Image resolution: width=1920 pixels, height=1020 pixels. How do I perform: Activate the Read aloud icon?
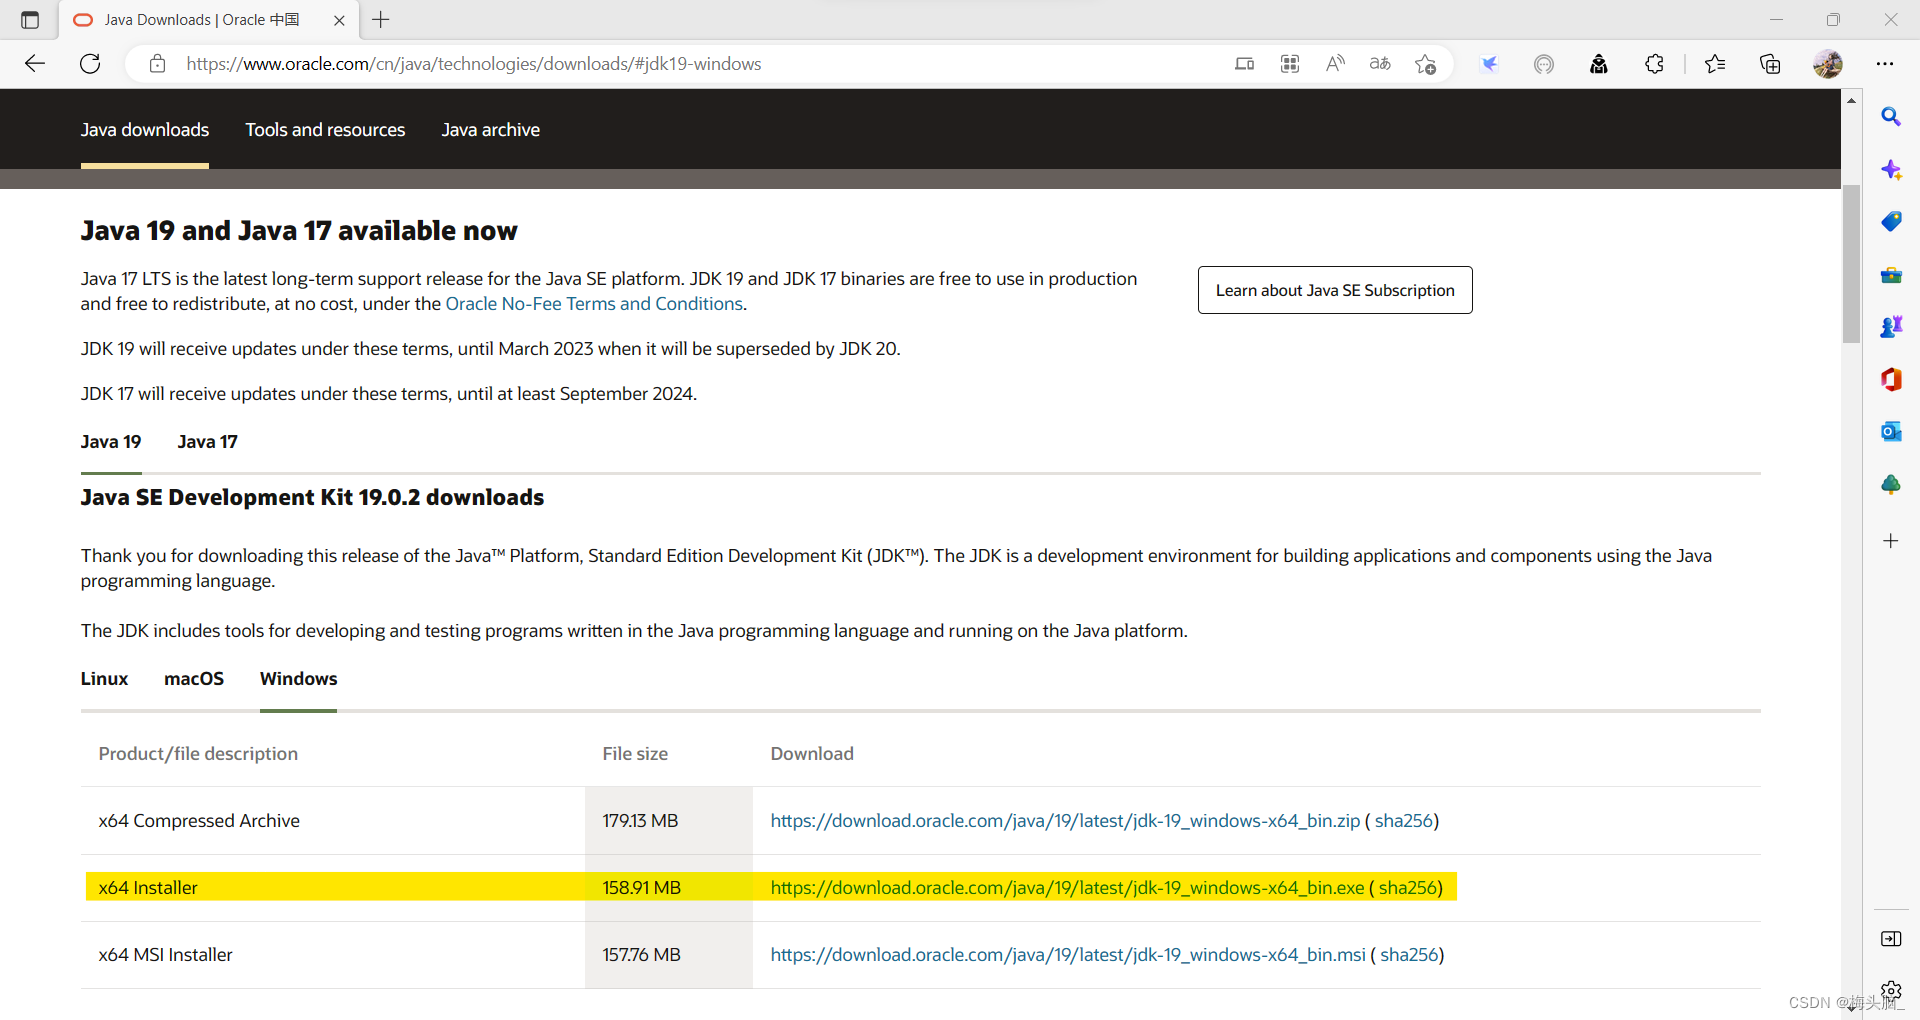click(1335, 64)
